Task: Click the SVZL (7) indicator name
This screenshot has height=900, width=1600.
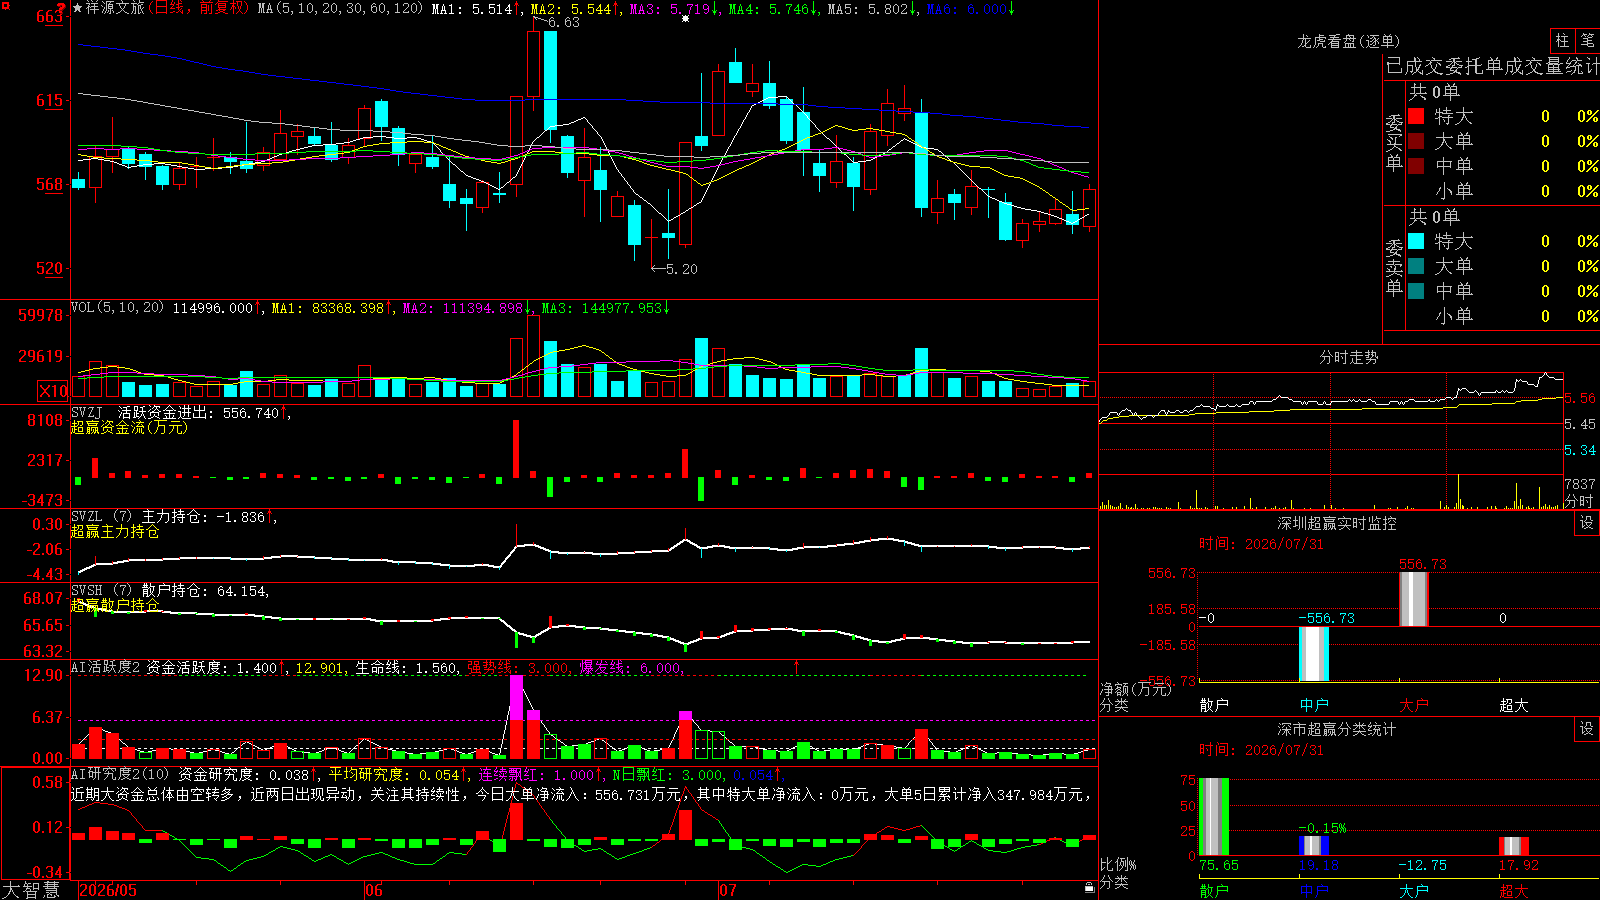Action: point(101,517)
